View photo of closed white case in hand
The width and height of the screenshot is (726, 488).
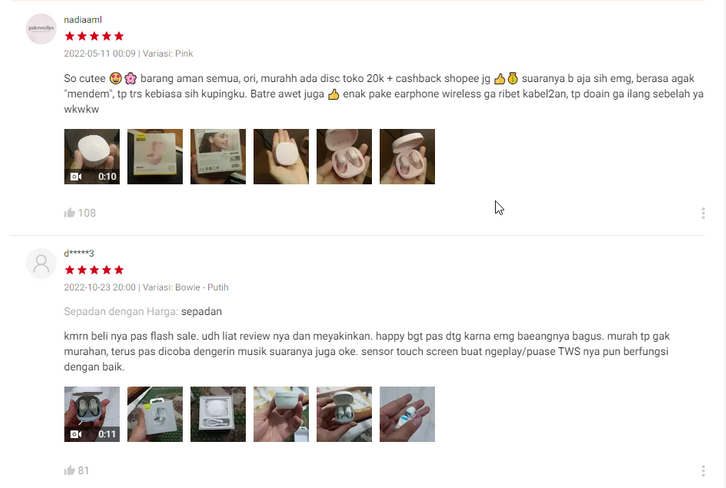(x=281, y=414)
